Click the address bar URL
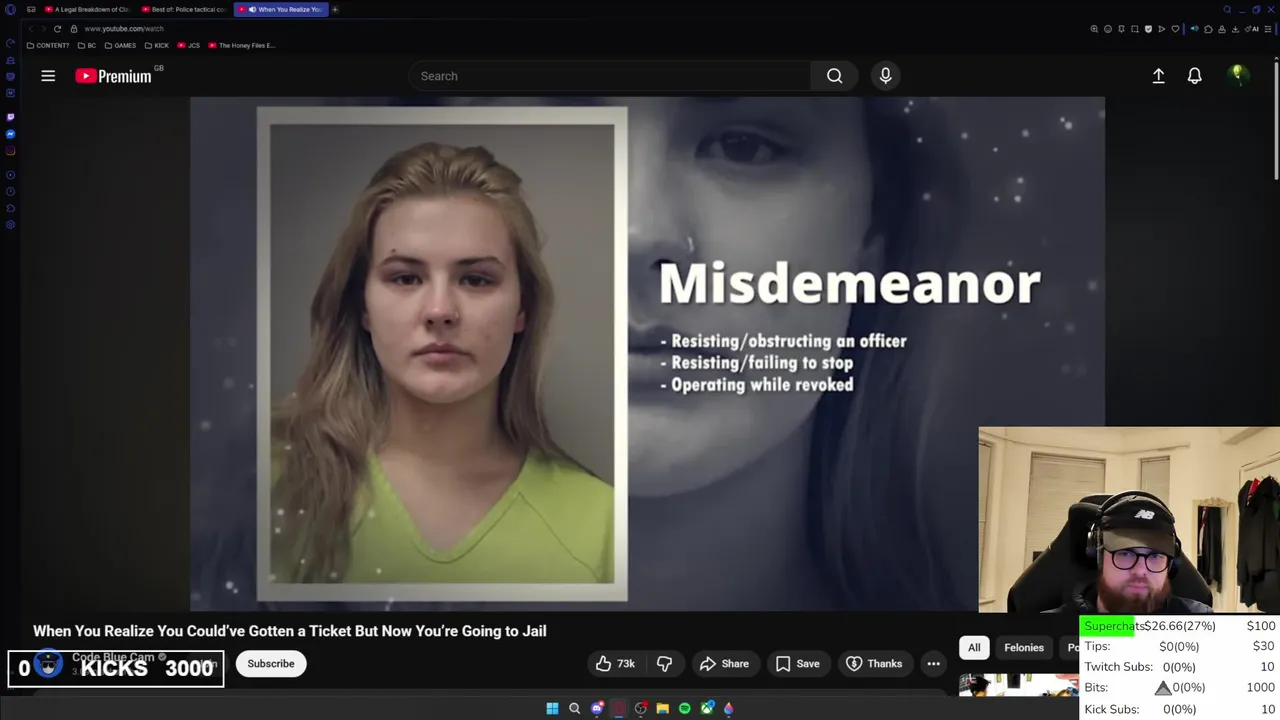Viewport: 1280px width, 720px height. point(124,29)
